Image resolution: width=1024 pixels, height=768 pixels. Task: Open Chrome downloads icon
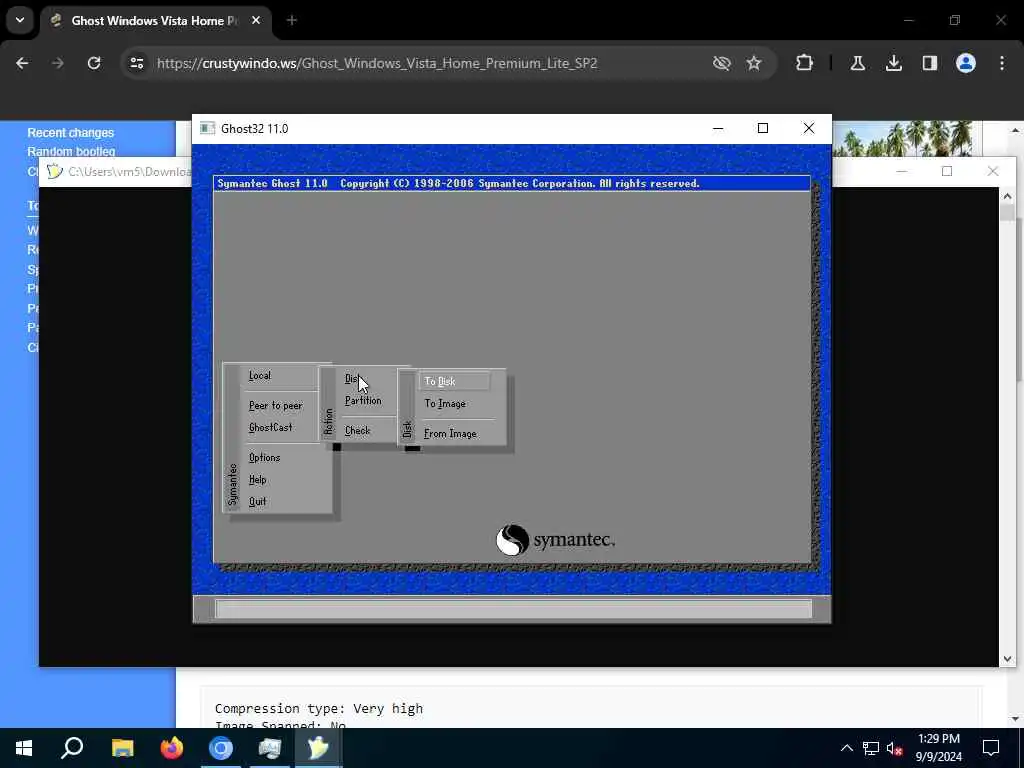coord(893,63)
